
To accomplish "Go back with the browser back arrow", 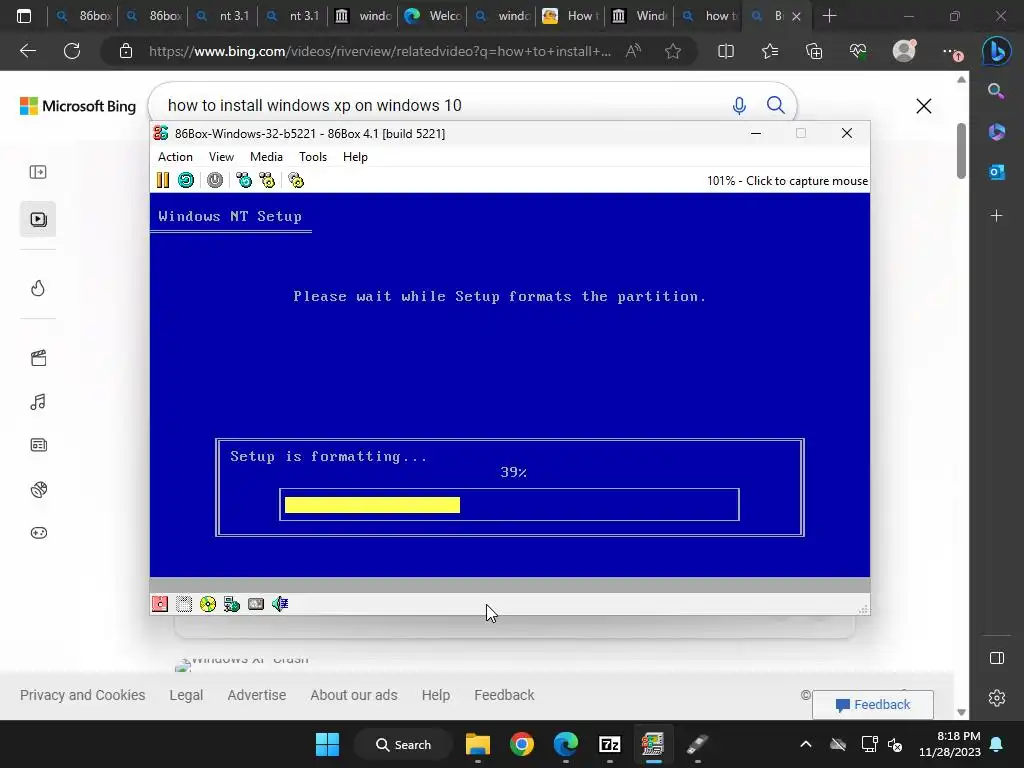I will pos(28,51).
